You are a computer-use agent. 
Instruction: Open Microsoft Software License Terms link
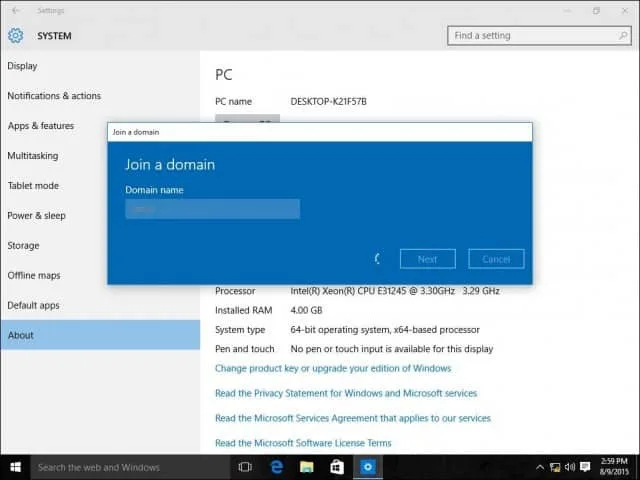(x=303, y=443)
